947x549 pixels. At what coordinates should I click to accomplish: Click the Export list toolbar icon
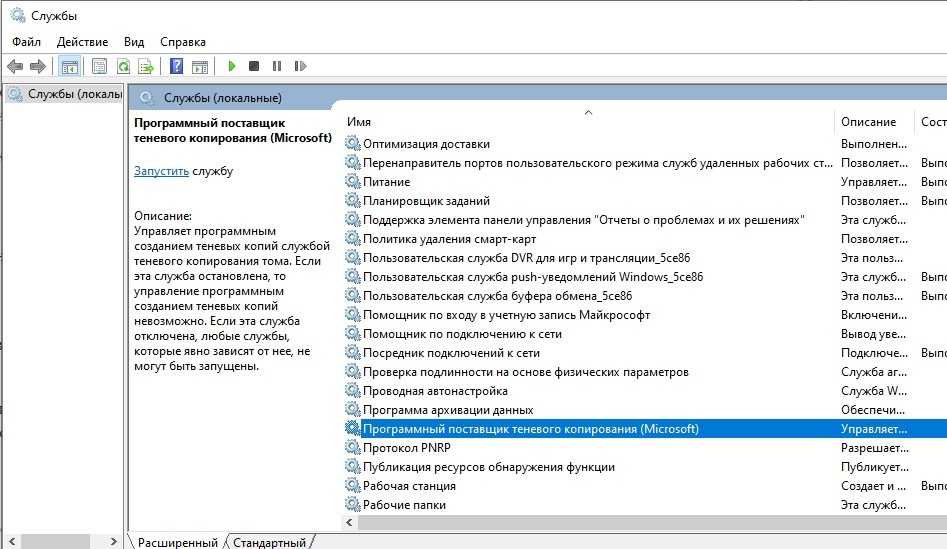tap(146, 67)
